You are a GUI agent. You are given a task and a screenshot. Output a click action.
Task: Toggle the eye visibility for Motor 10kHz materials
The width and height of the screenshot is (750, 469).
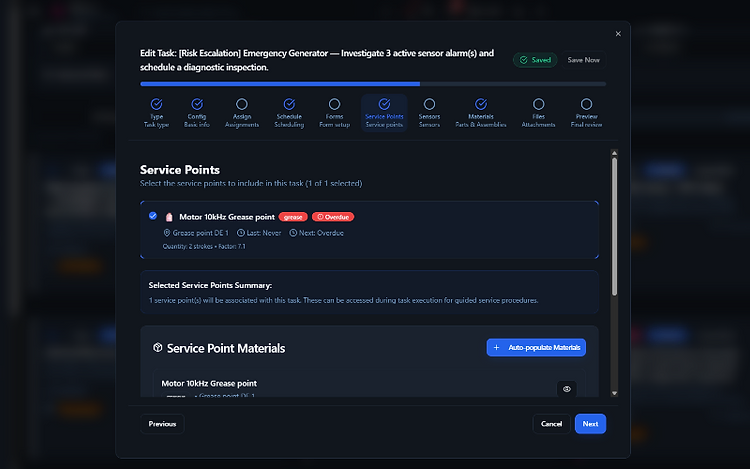(x=567, y=389)
